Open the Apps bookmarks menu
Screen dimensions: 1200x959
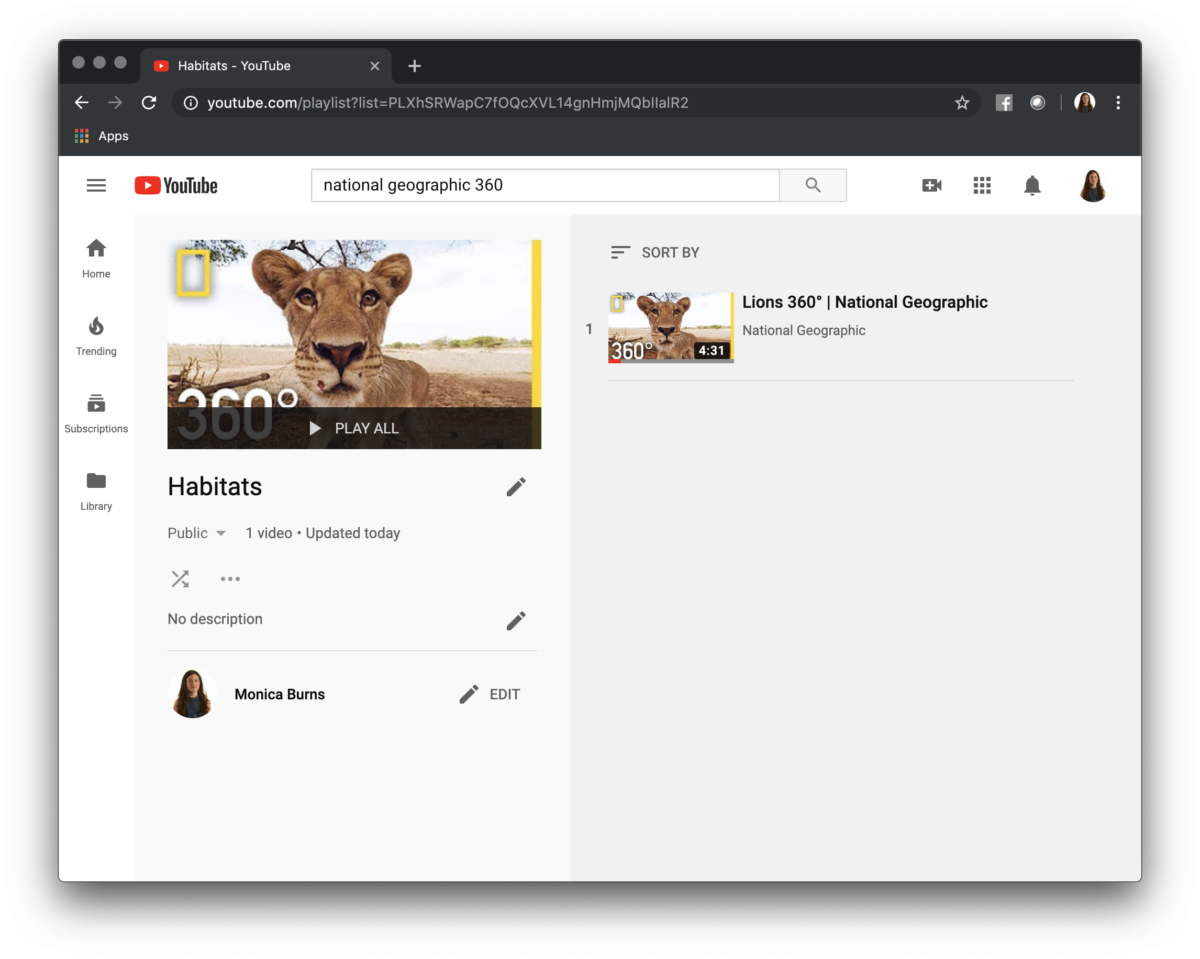coord(101,135)
